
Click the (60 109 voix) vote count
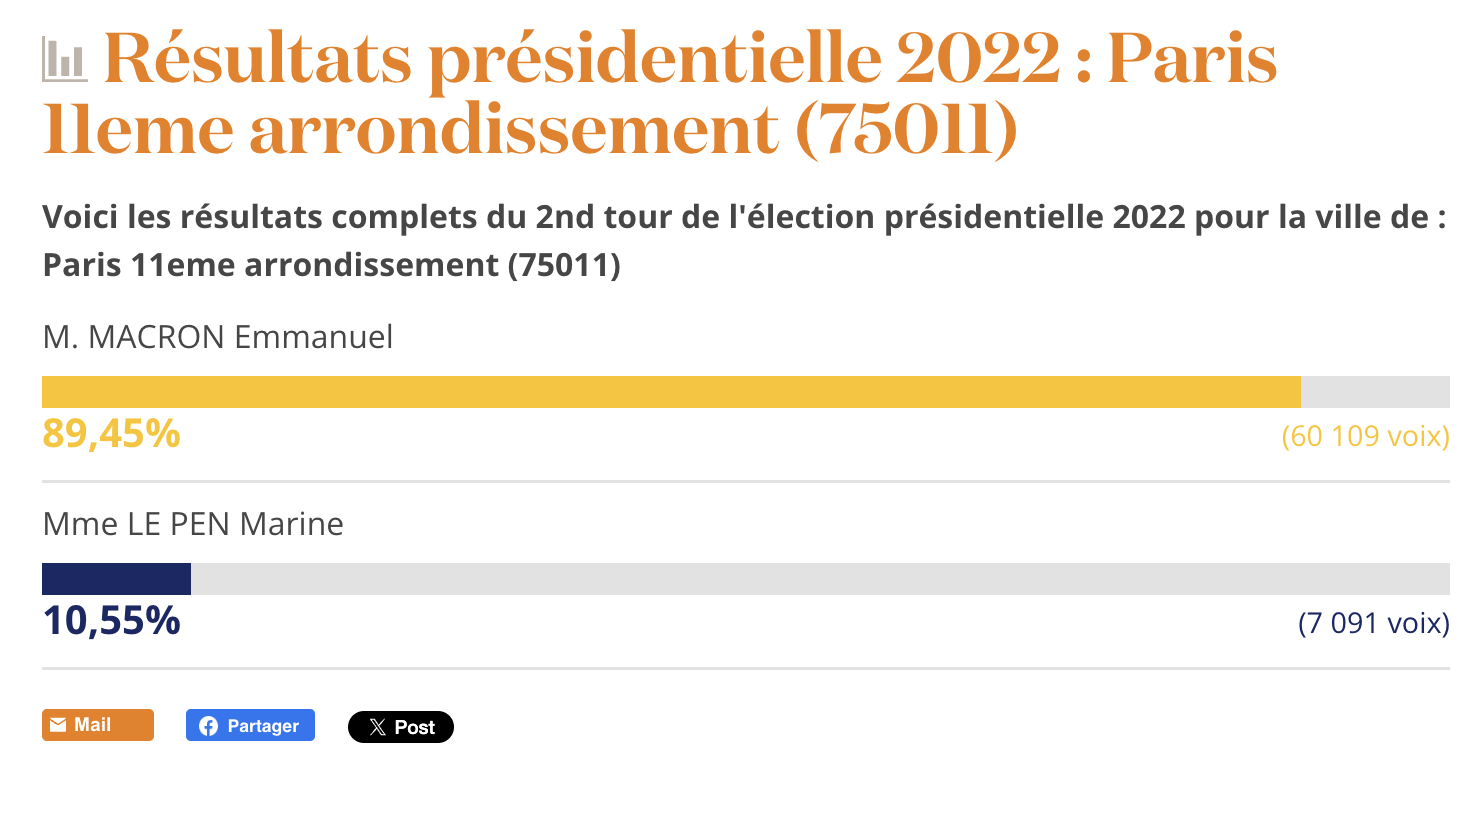[x=1366, y=436]
